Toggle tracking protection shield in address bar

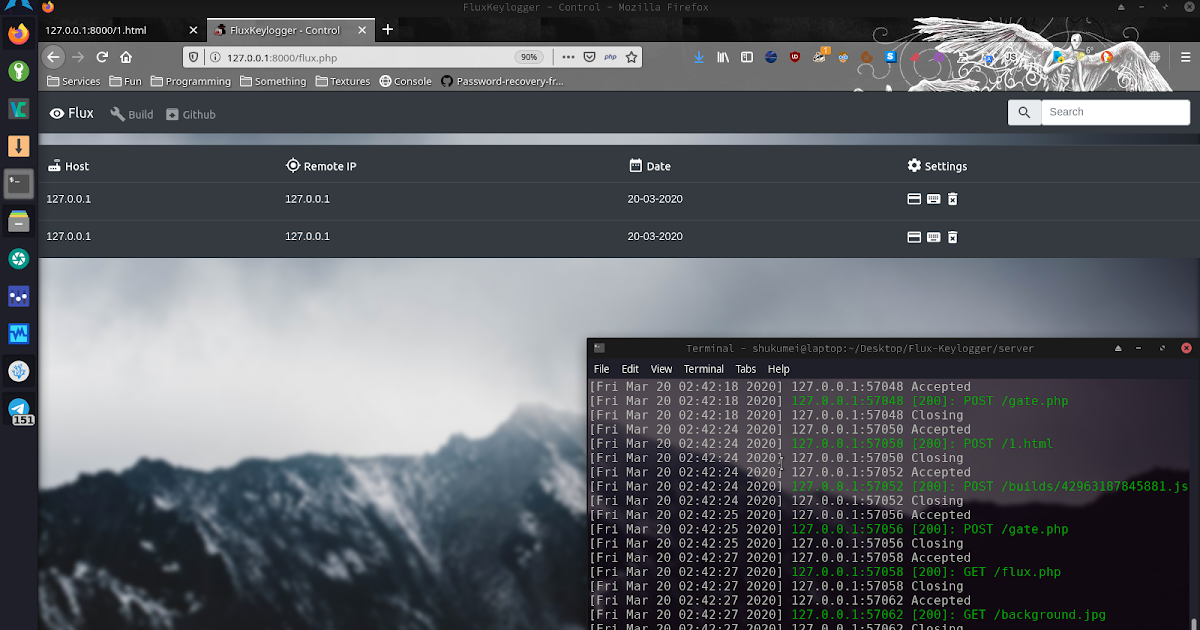click(193, 57)
